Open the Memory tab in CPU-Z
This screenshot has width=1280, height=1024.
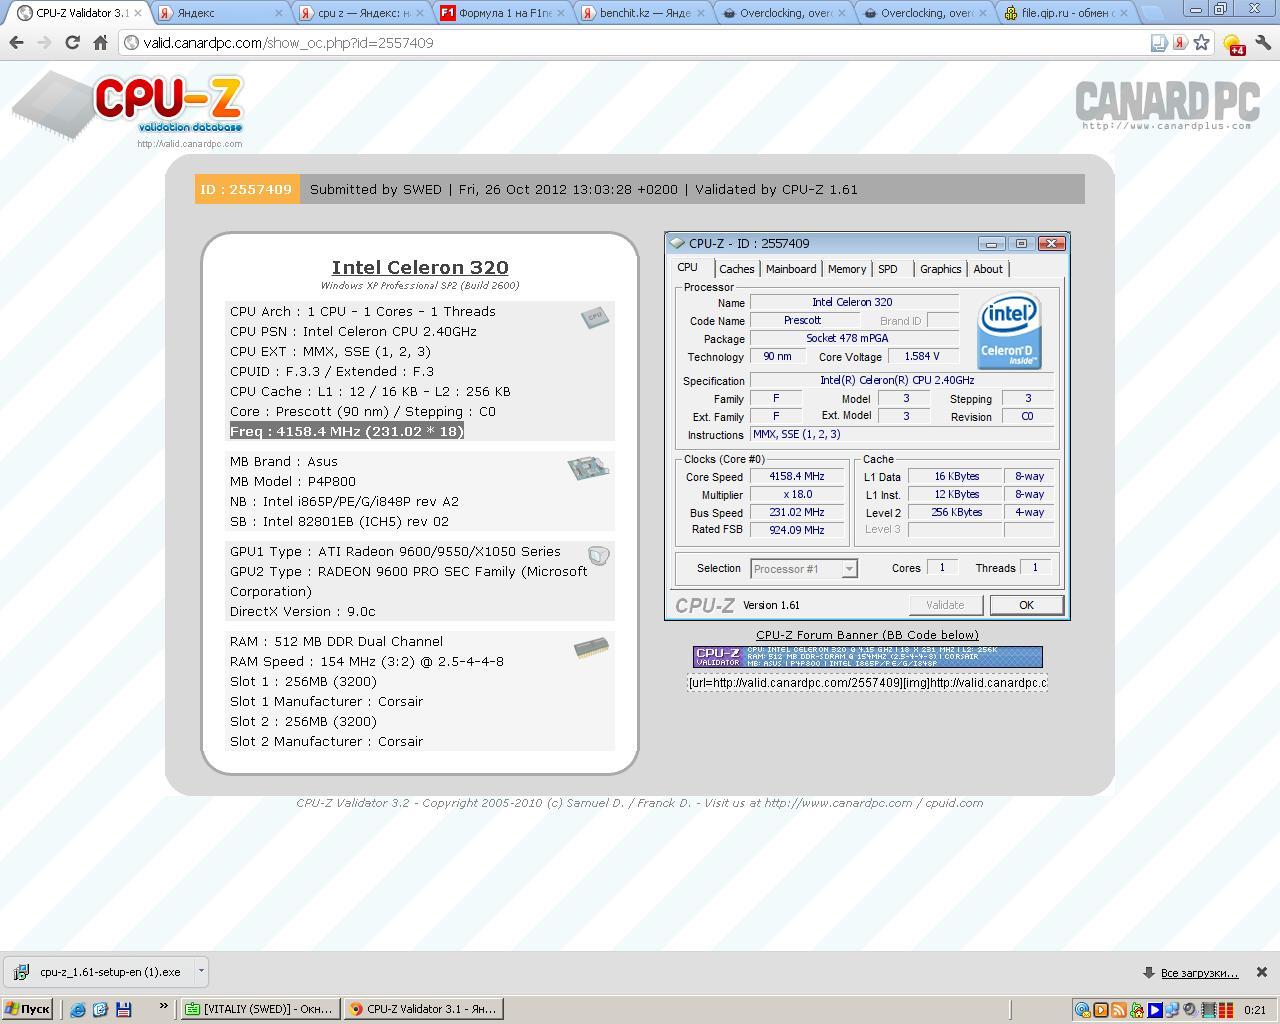[x=847, y=269]
